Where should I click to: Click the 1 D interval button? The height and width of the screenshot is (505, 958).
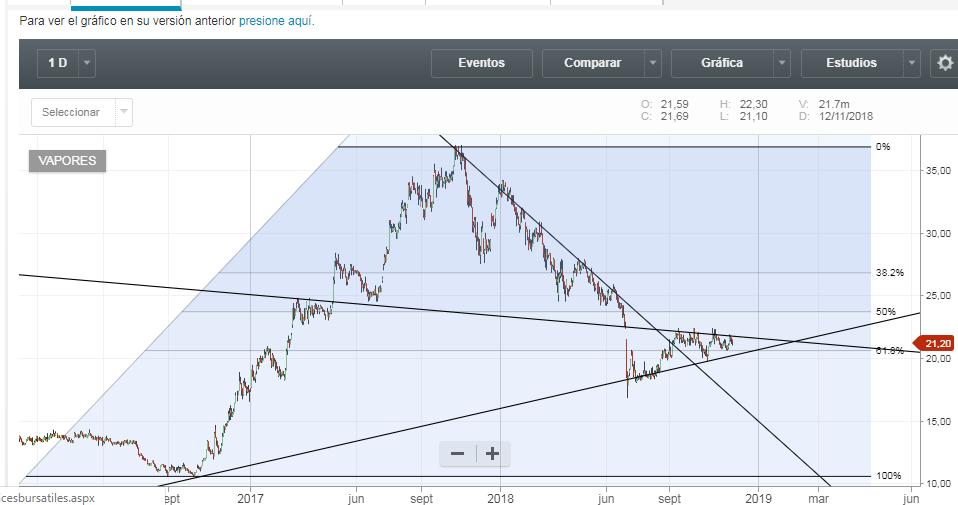click(57, 63)
